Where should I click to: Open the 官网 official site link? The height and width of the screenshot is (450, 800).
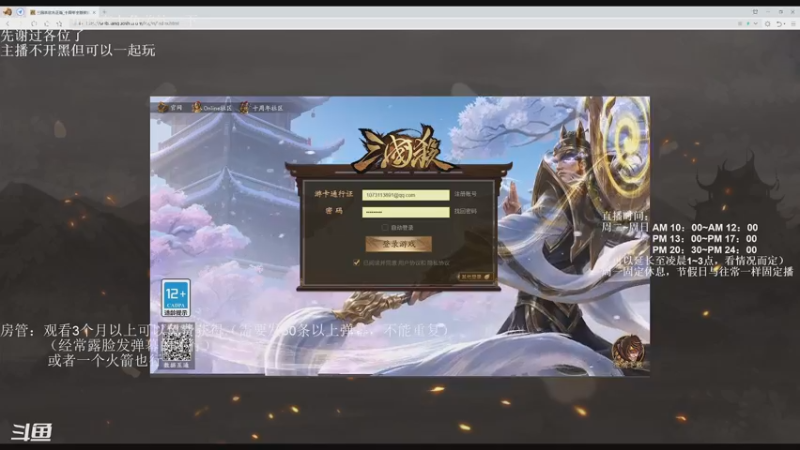[x=170, y=108]
